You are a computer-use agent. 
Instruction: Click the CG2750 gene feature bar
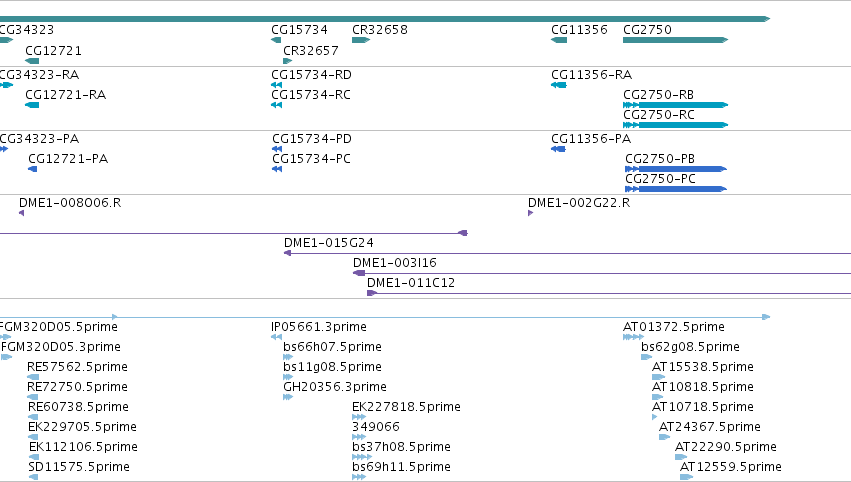[x=675, y=40]
